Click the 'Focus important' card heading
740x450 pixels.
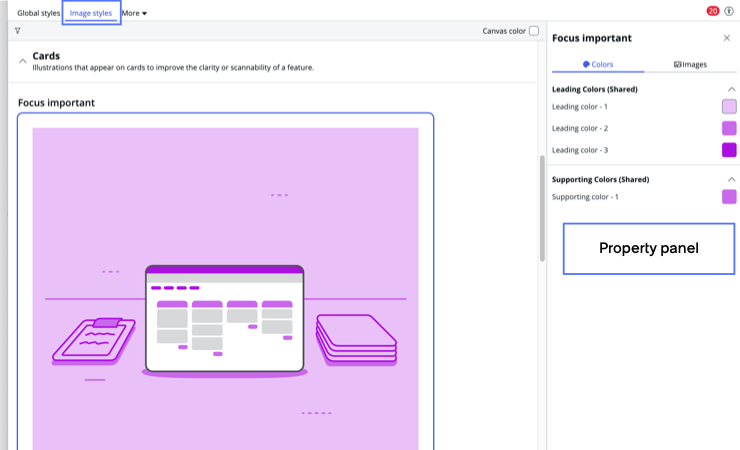tap(56, 103)
